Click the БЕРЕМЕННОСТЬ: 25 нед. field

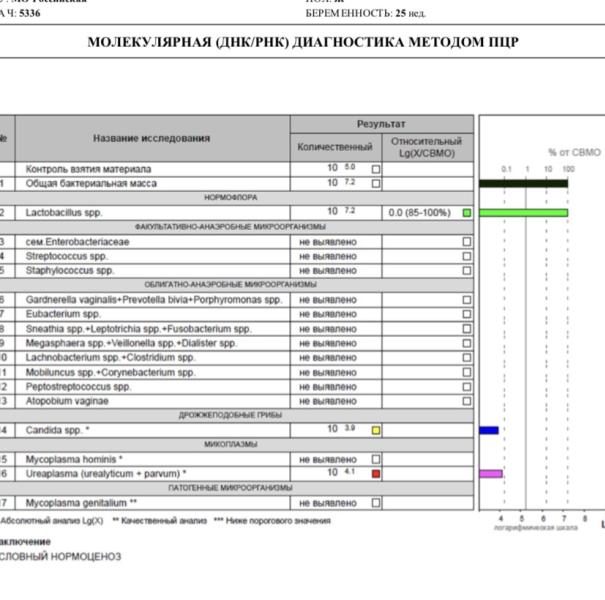coord(366,14)
